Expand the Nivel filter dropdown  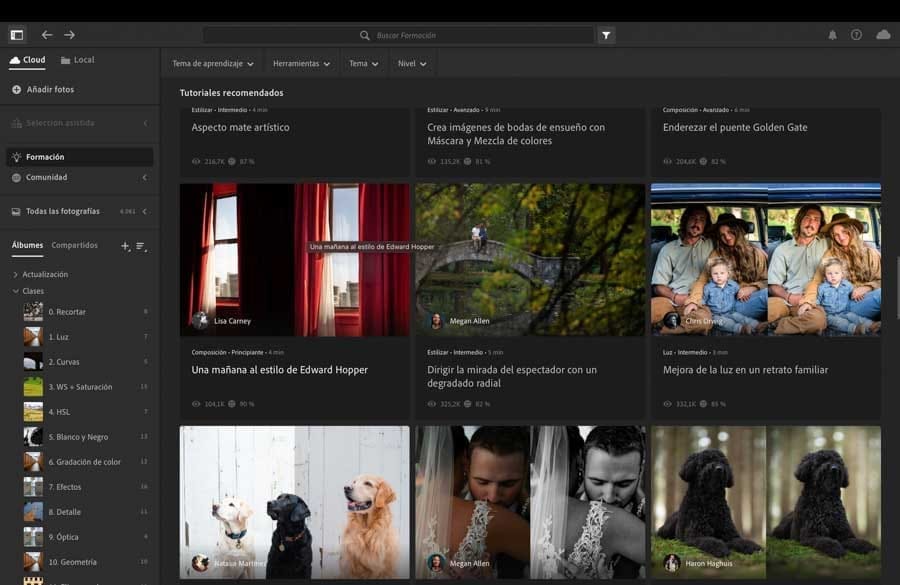tap(412, 63)
